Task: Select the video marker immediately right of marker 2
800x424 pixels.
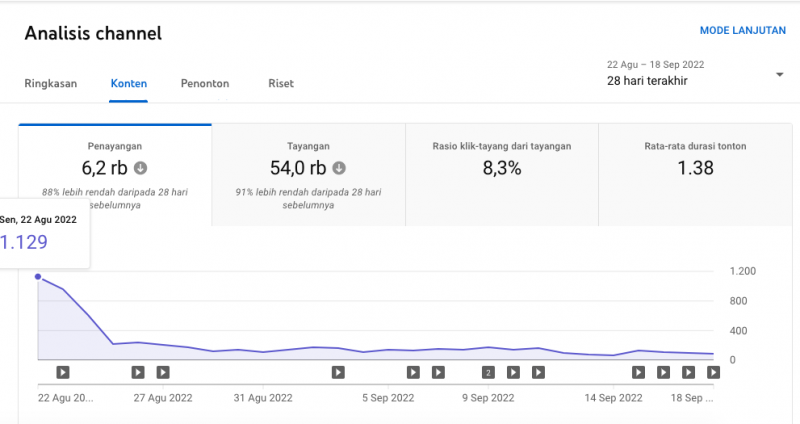Action: point(513,372)
